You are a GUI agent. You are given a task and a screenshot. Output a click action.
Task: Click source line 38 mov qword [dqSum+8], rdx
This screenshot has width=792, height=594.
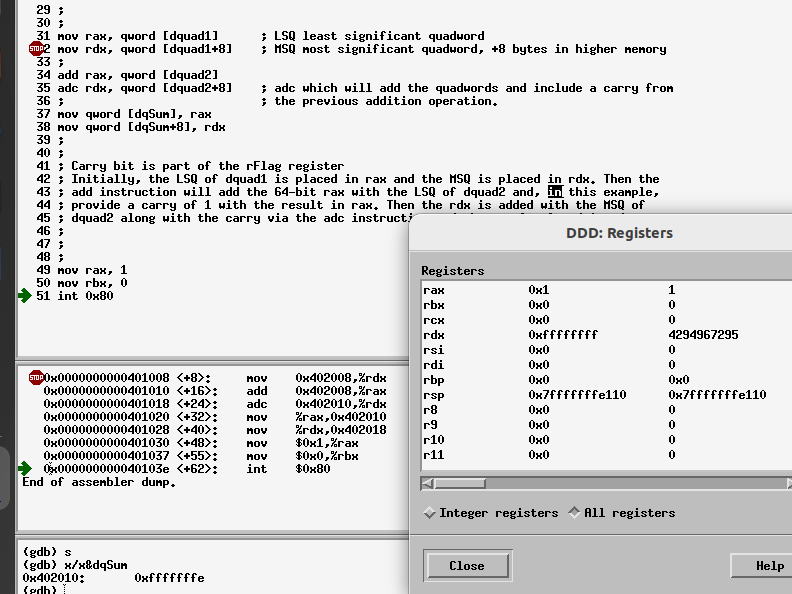point(141,127)
